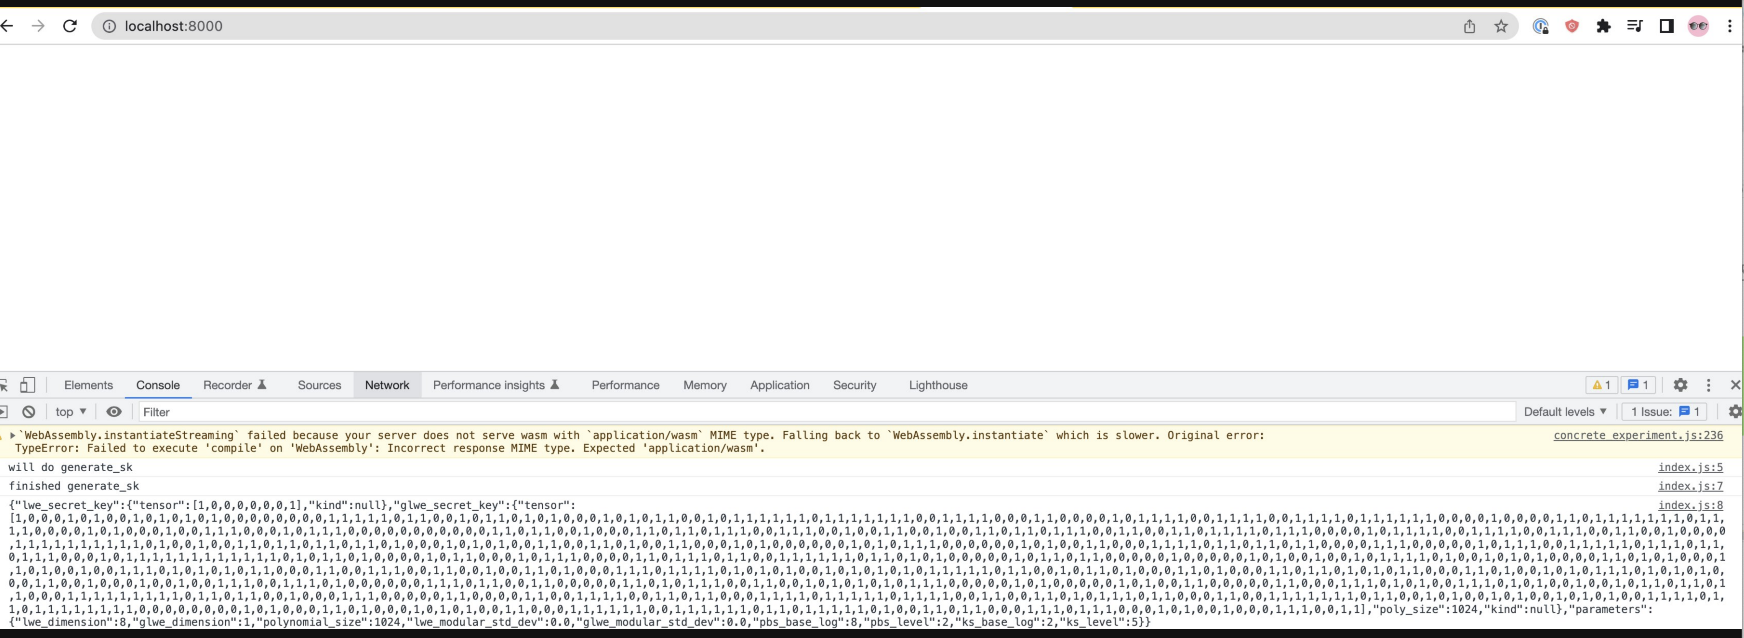
Task: Activate the inspect element picker
Action: 3,385
